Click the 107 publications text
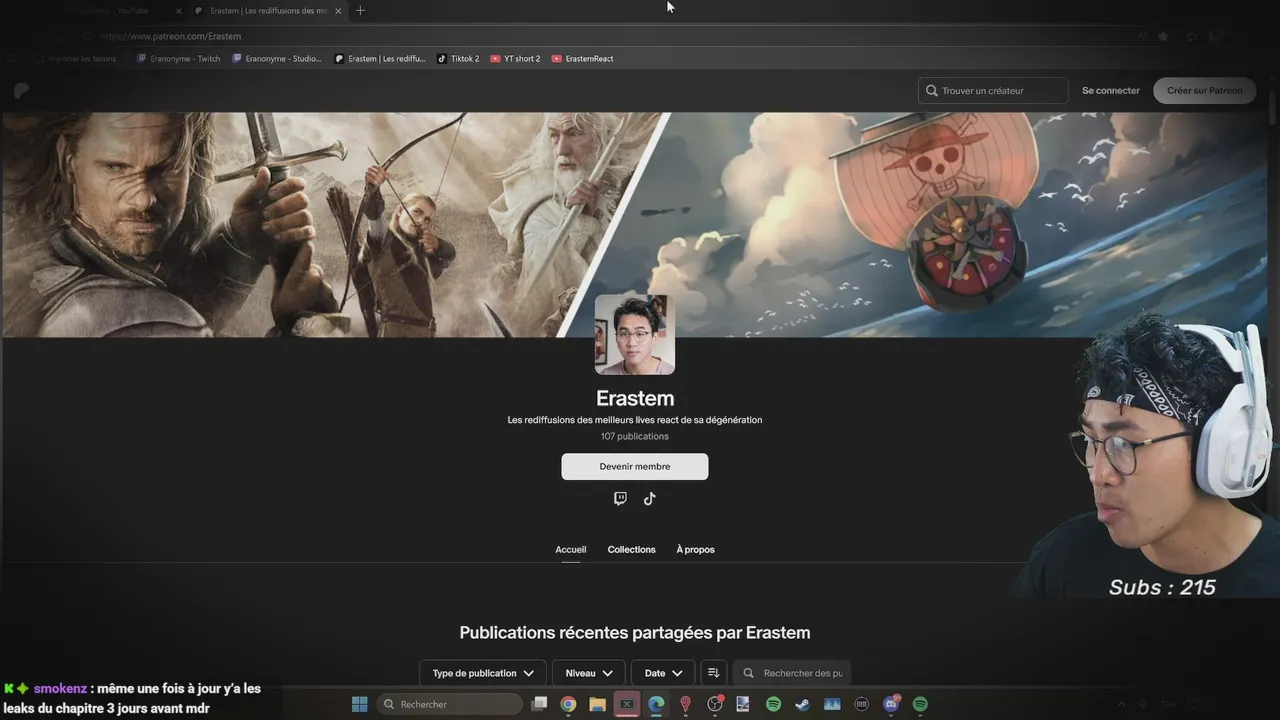Viewport: 1280px width, 720px height. click(x=635, y=436)
